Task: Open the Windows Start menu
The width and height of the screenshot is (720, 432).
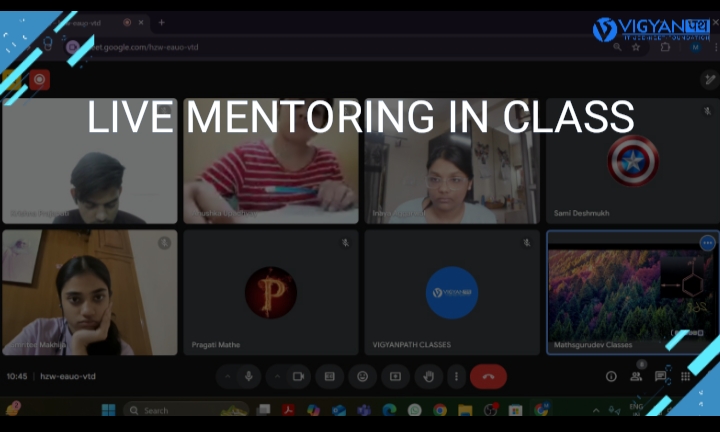Action: pyautogui.click(x=108, y=410)
